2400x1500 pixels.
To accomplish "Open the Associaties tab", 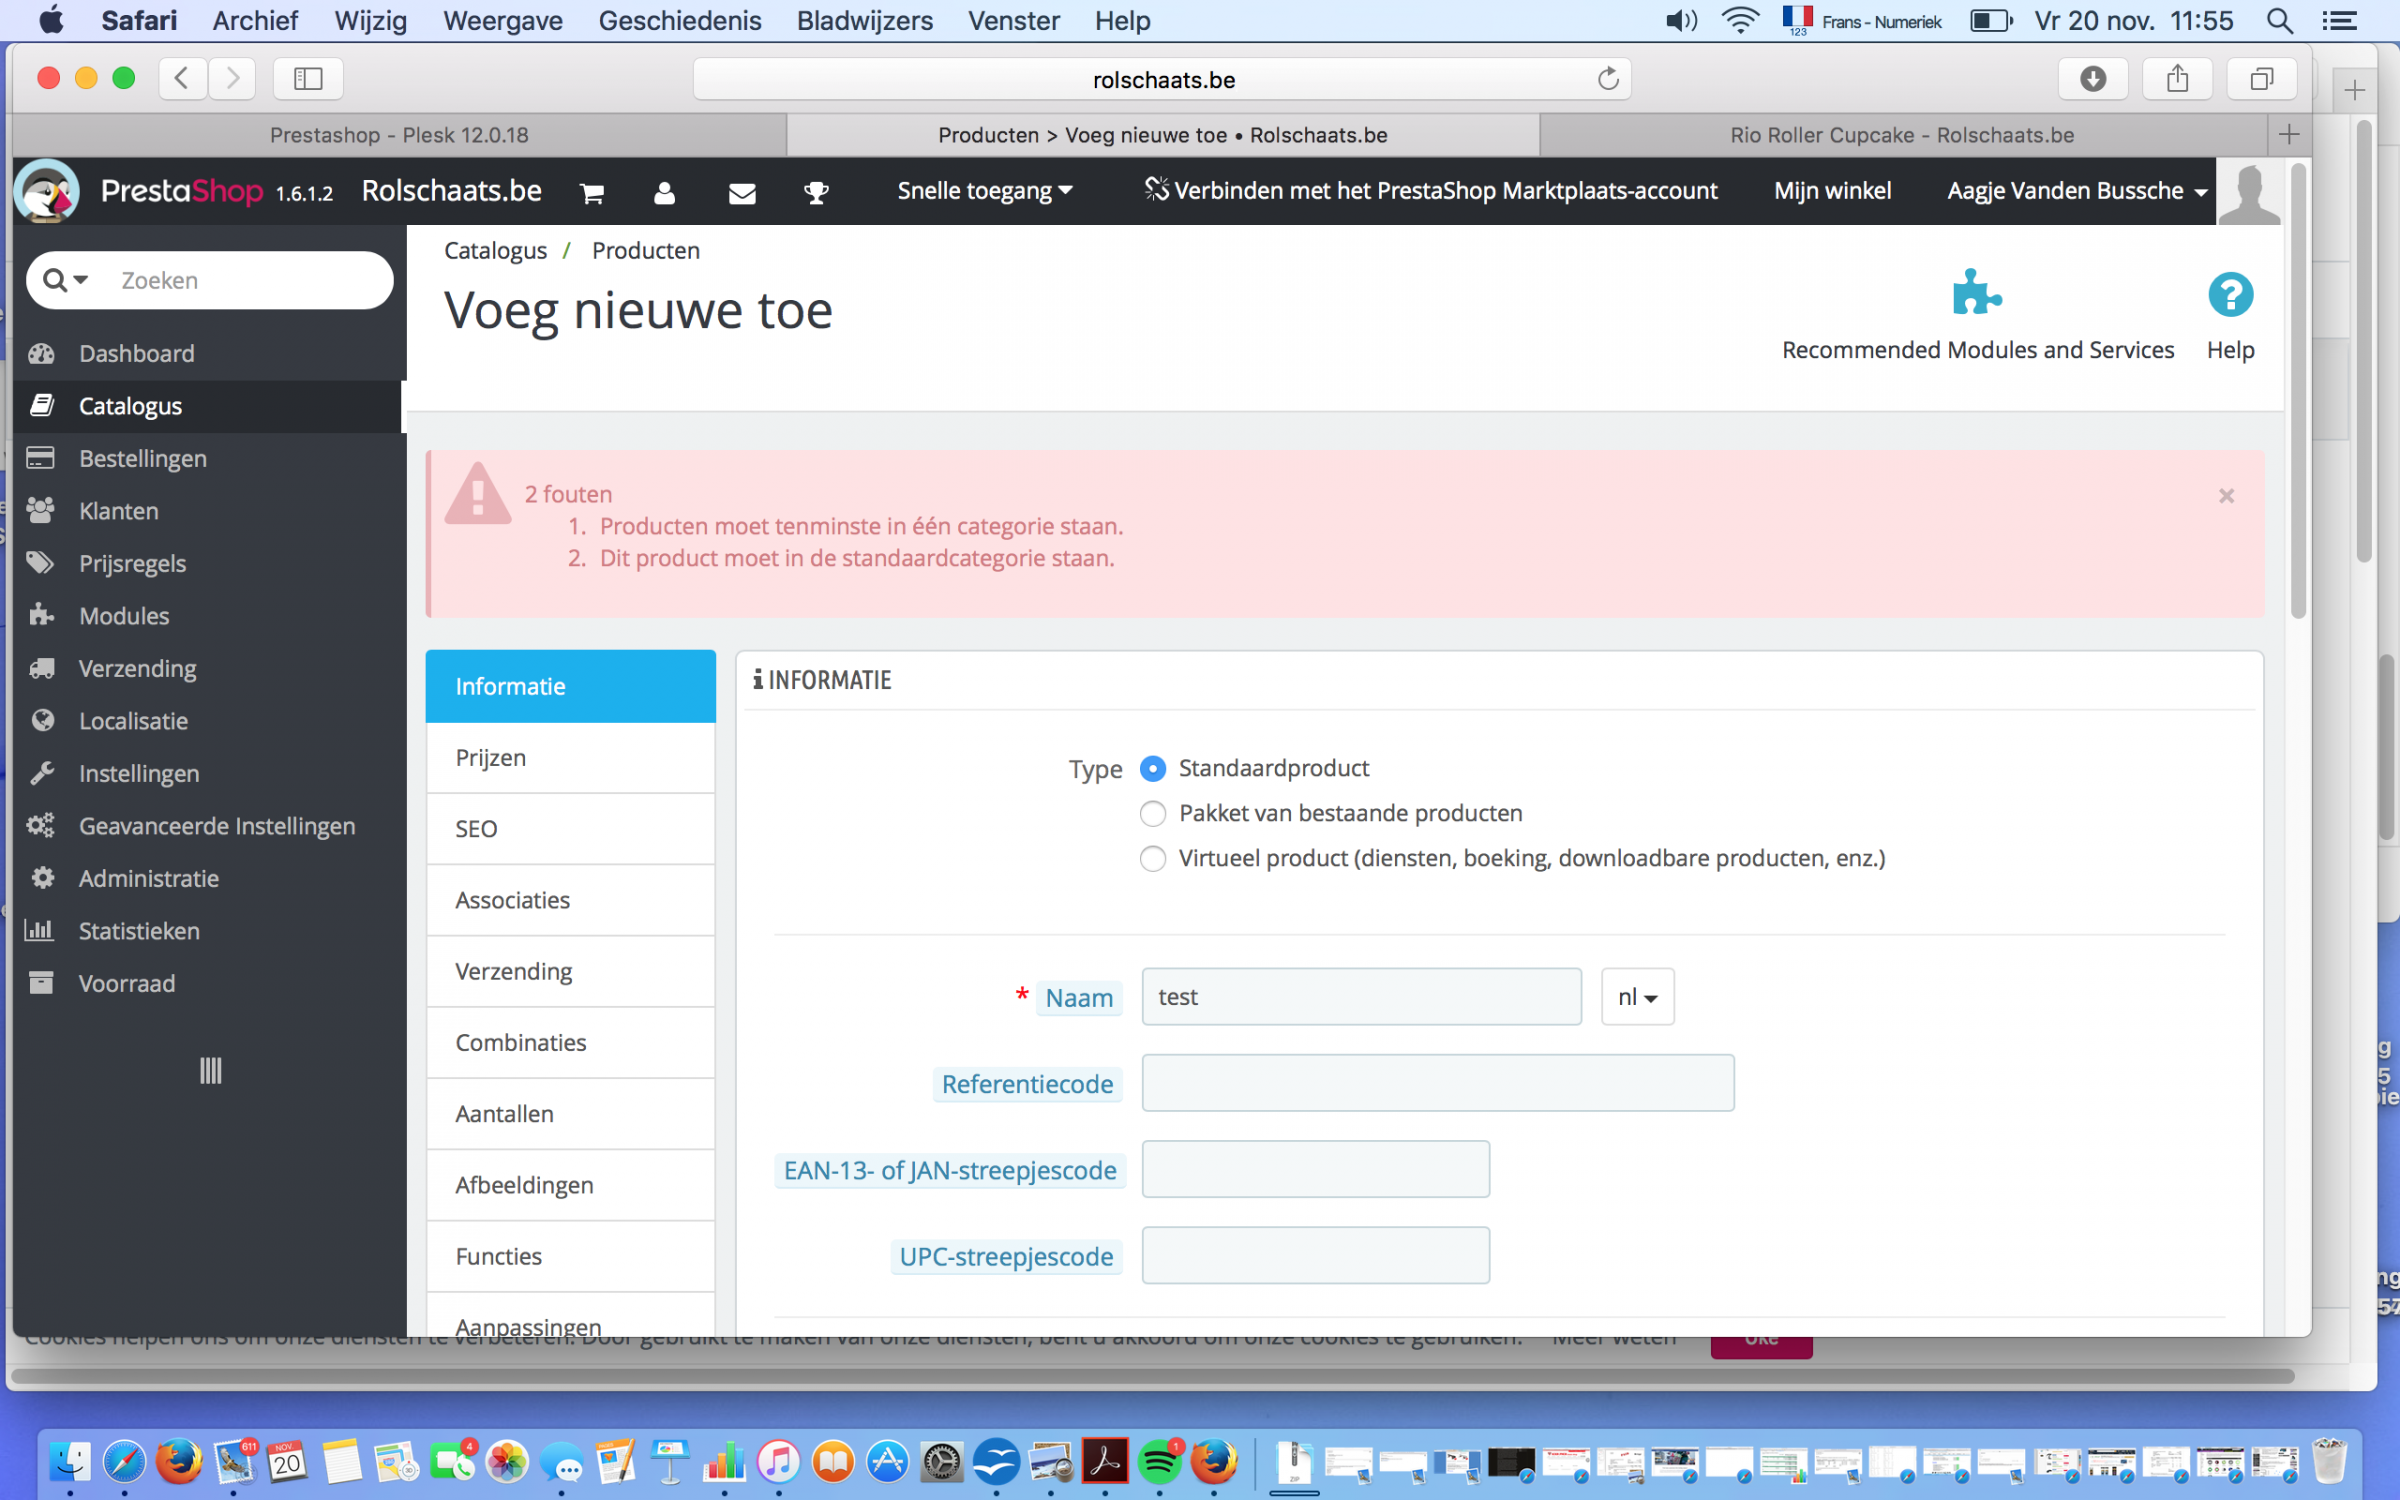I will click(570, 900).
